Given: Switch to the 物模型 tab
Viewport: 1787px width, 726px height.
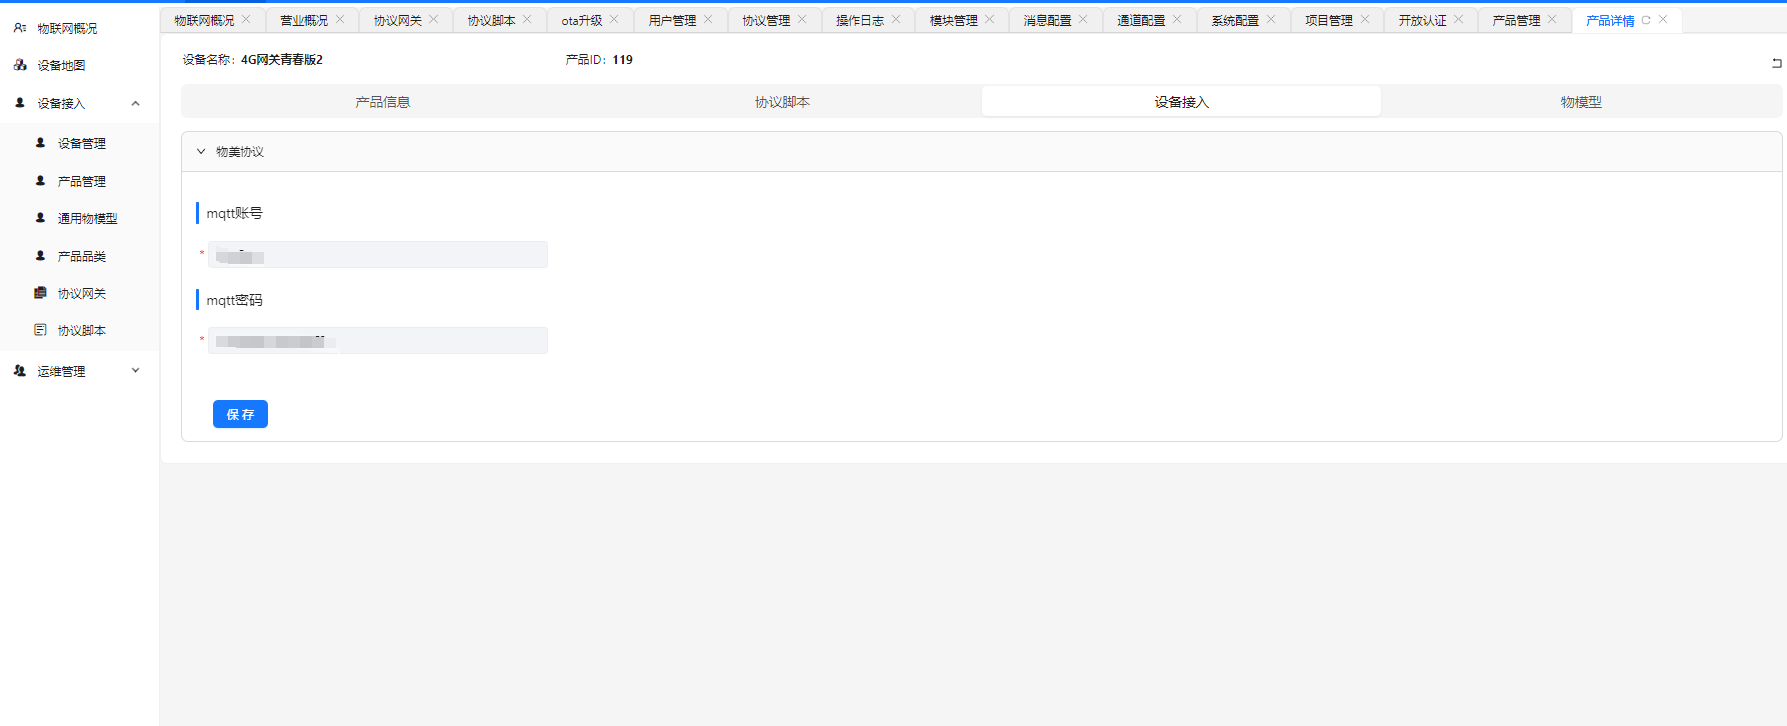Looking at the screenshot, I should click(x=1580, y=102).
